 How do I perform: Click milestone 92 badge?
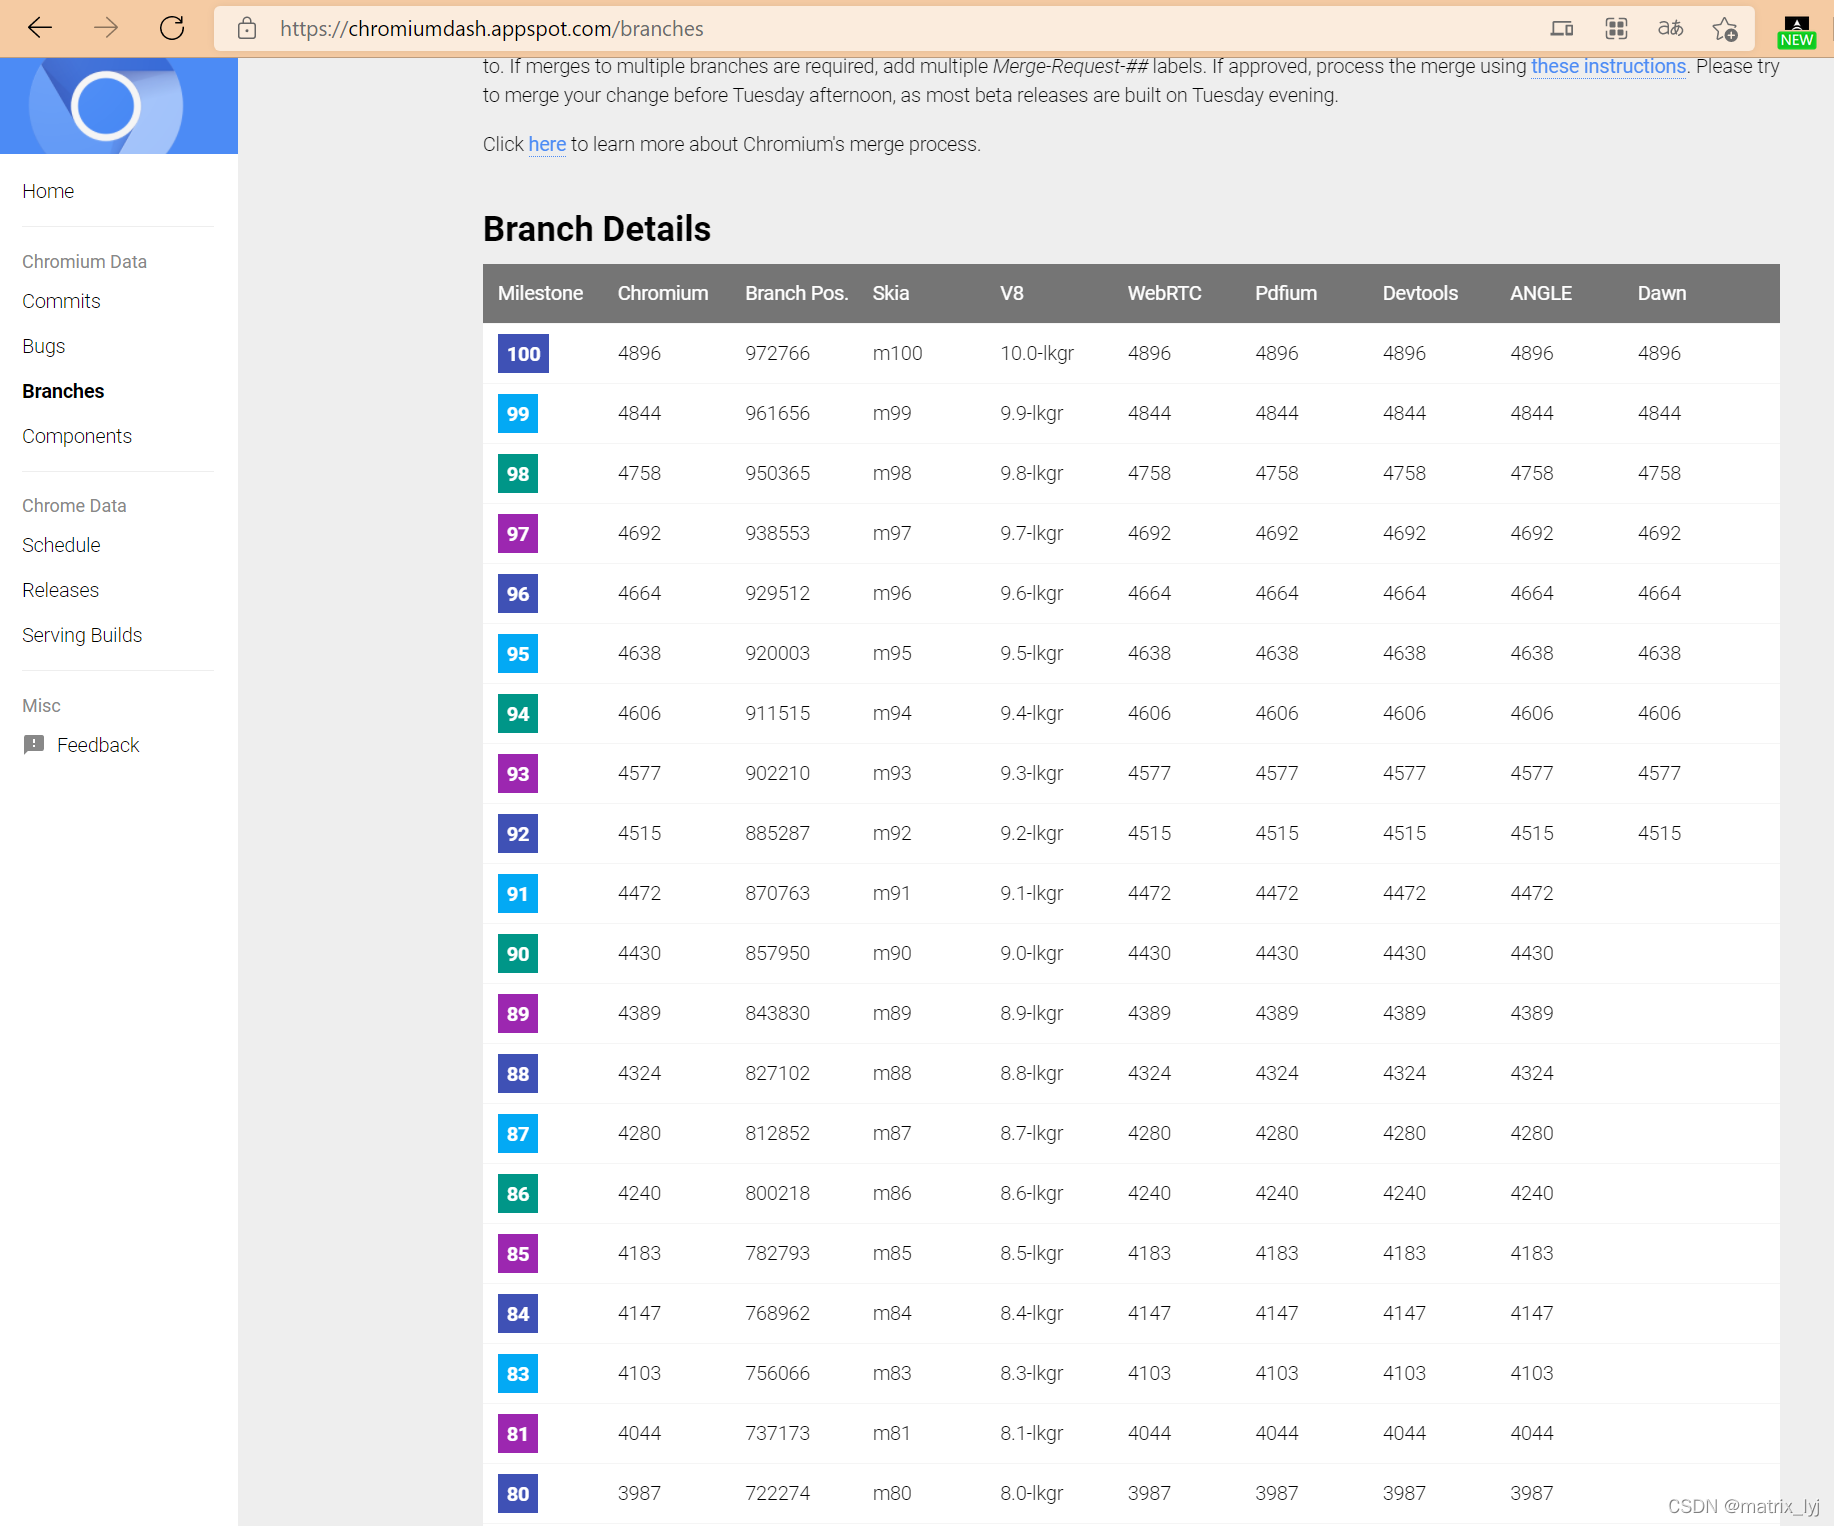point(518,833)
